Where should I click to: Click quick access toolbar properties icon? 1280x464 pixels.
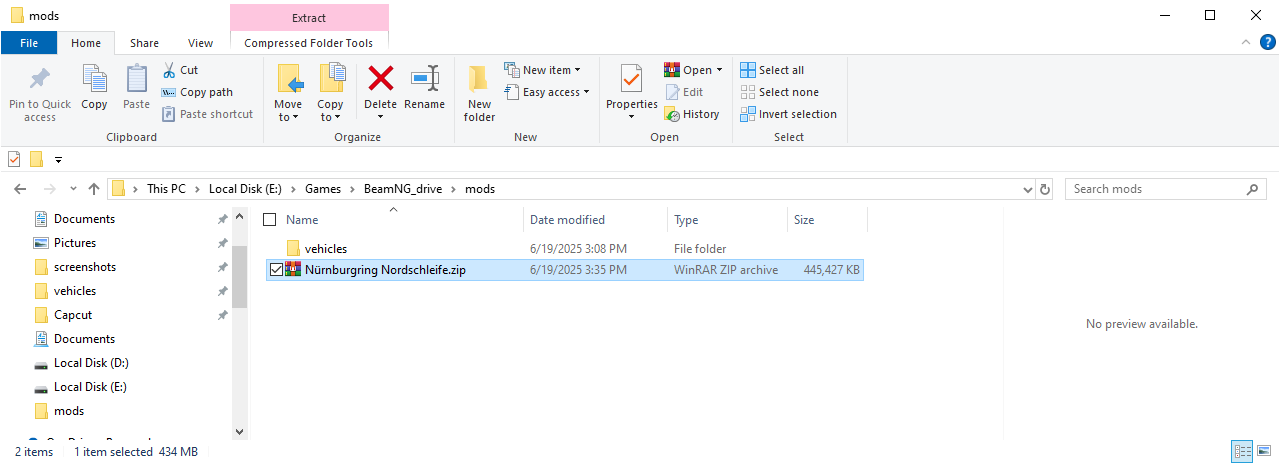(x=14, y=159)
